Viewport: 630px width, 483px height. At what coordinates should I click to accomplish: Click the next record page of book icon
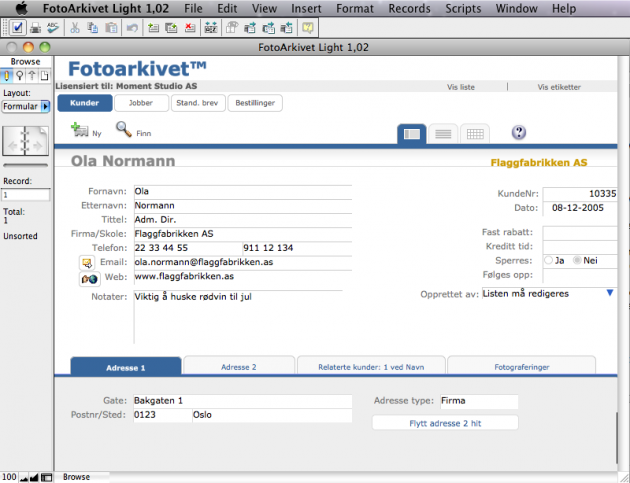(x=37, y=141)
